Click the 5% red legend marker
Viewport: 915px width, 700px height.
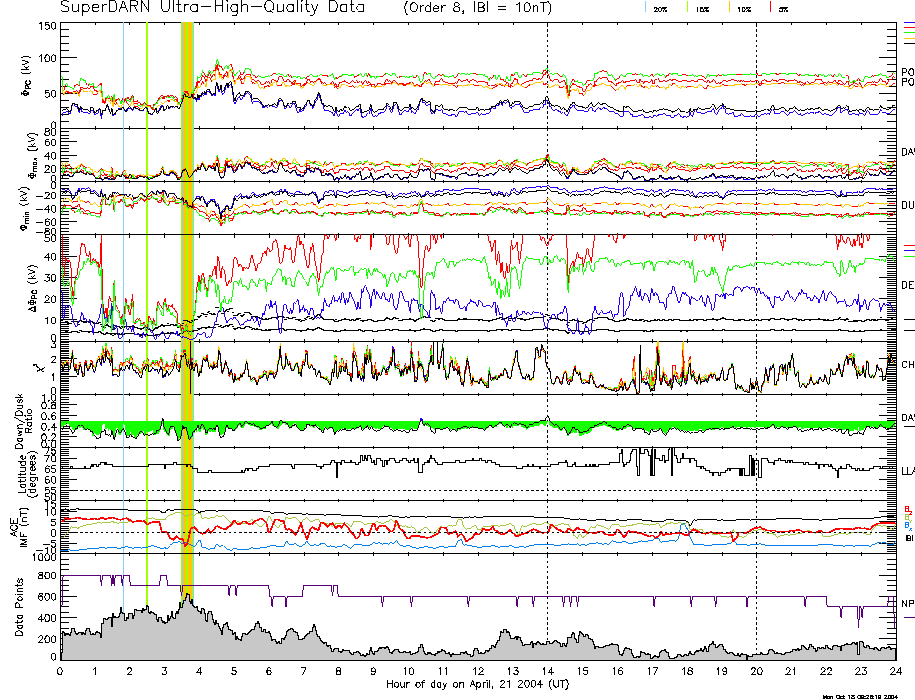772,8
